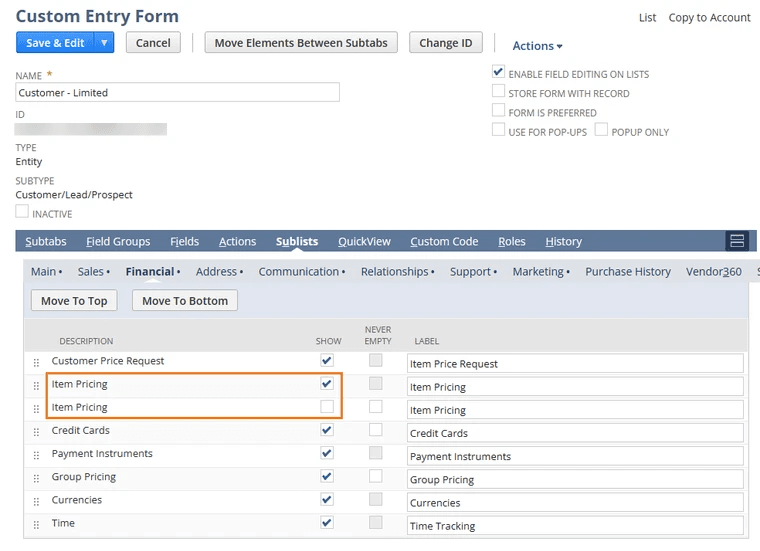
Task: Select the Main subtab
Action: tap(46, 271)
